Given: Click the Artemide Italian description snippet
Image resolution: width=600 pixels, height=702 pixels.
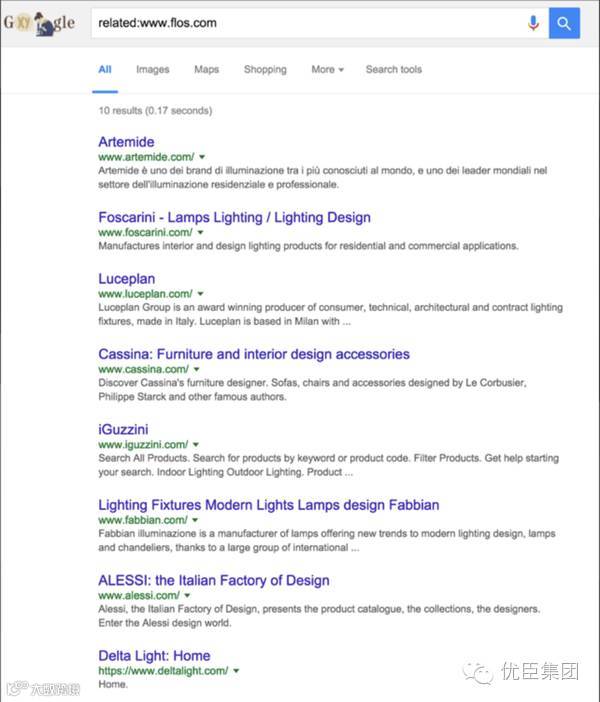Looking at the screenshot, I should pos(322,177).
